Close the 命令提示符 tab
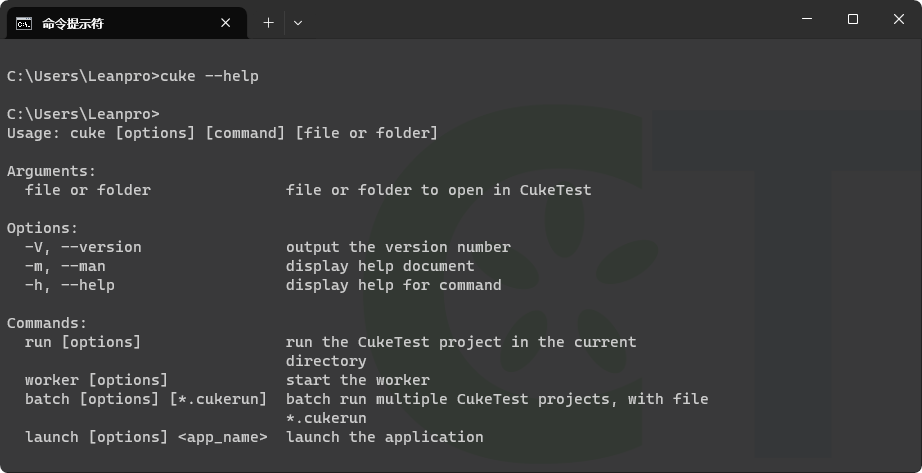The width and height of the screenshot is (922, 473). 225,23
